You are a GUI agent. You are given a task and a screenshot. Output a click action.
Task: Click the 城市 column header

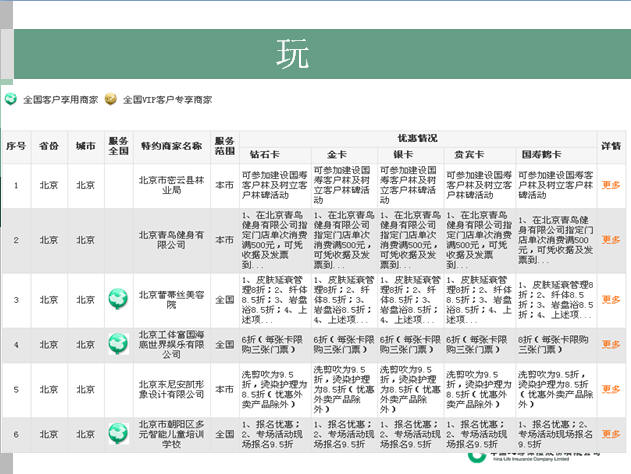point(86,146)
